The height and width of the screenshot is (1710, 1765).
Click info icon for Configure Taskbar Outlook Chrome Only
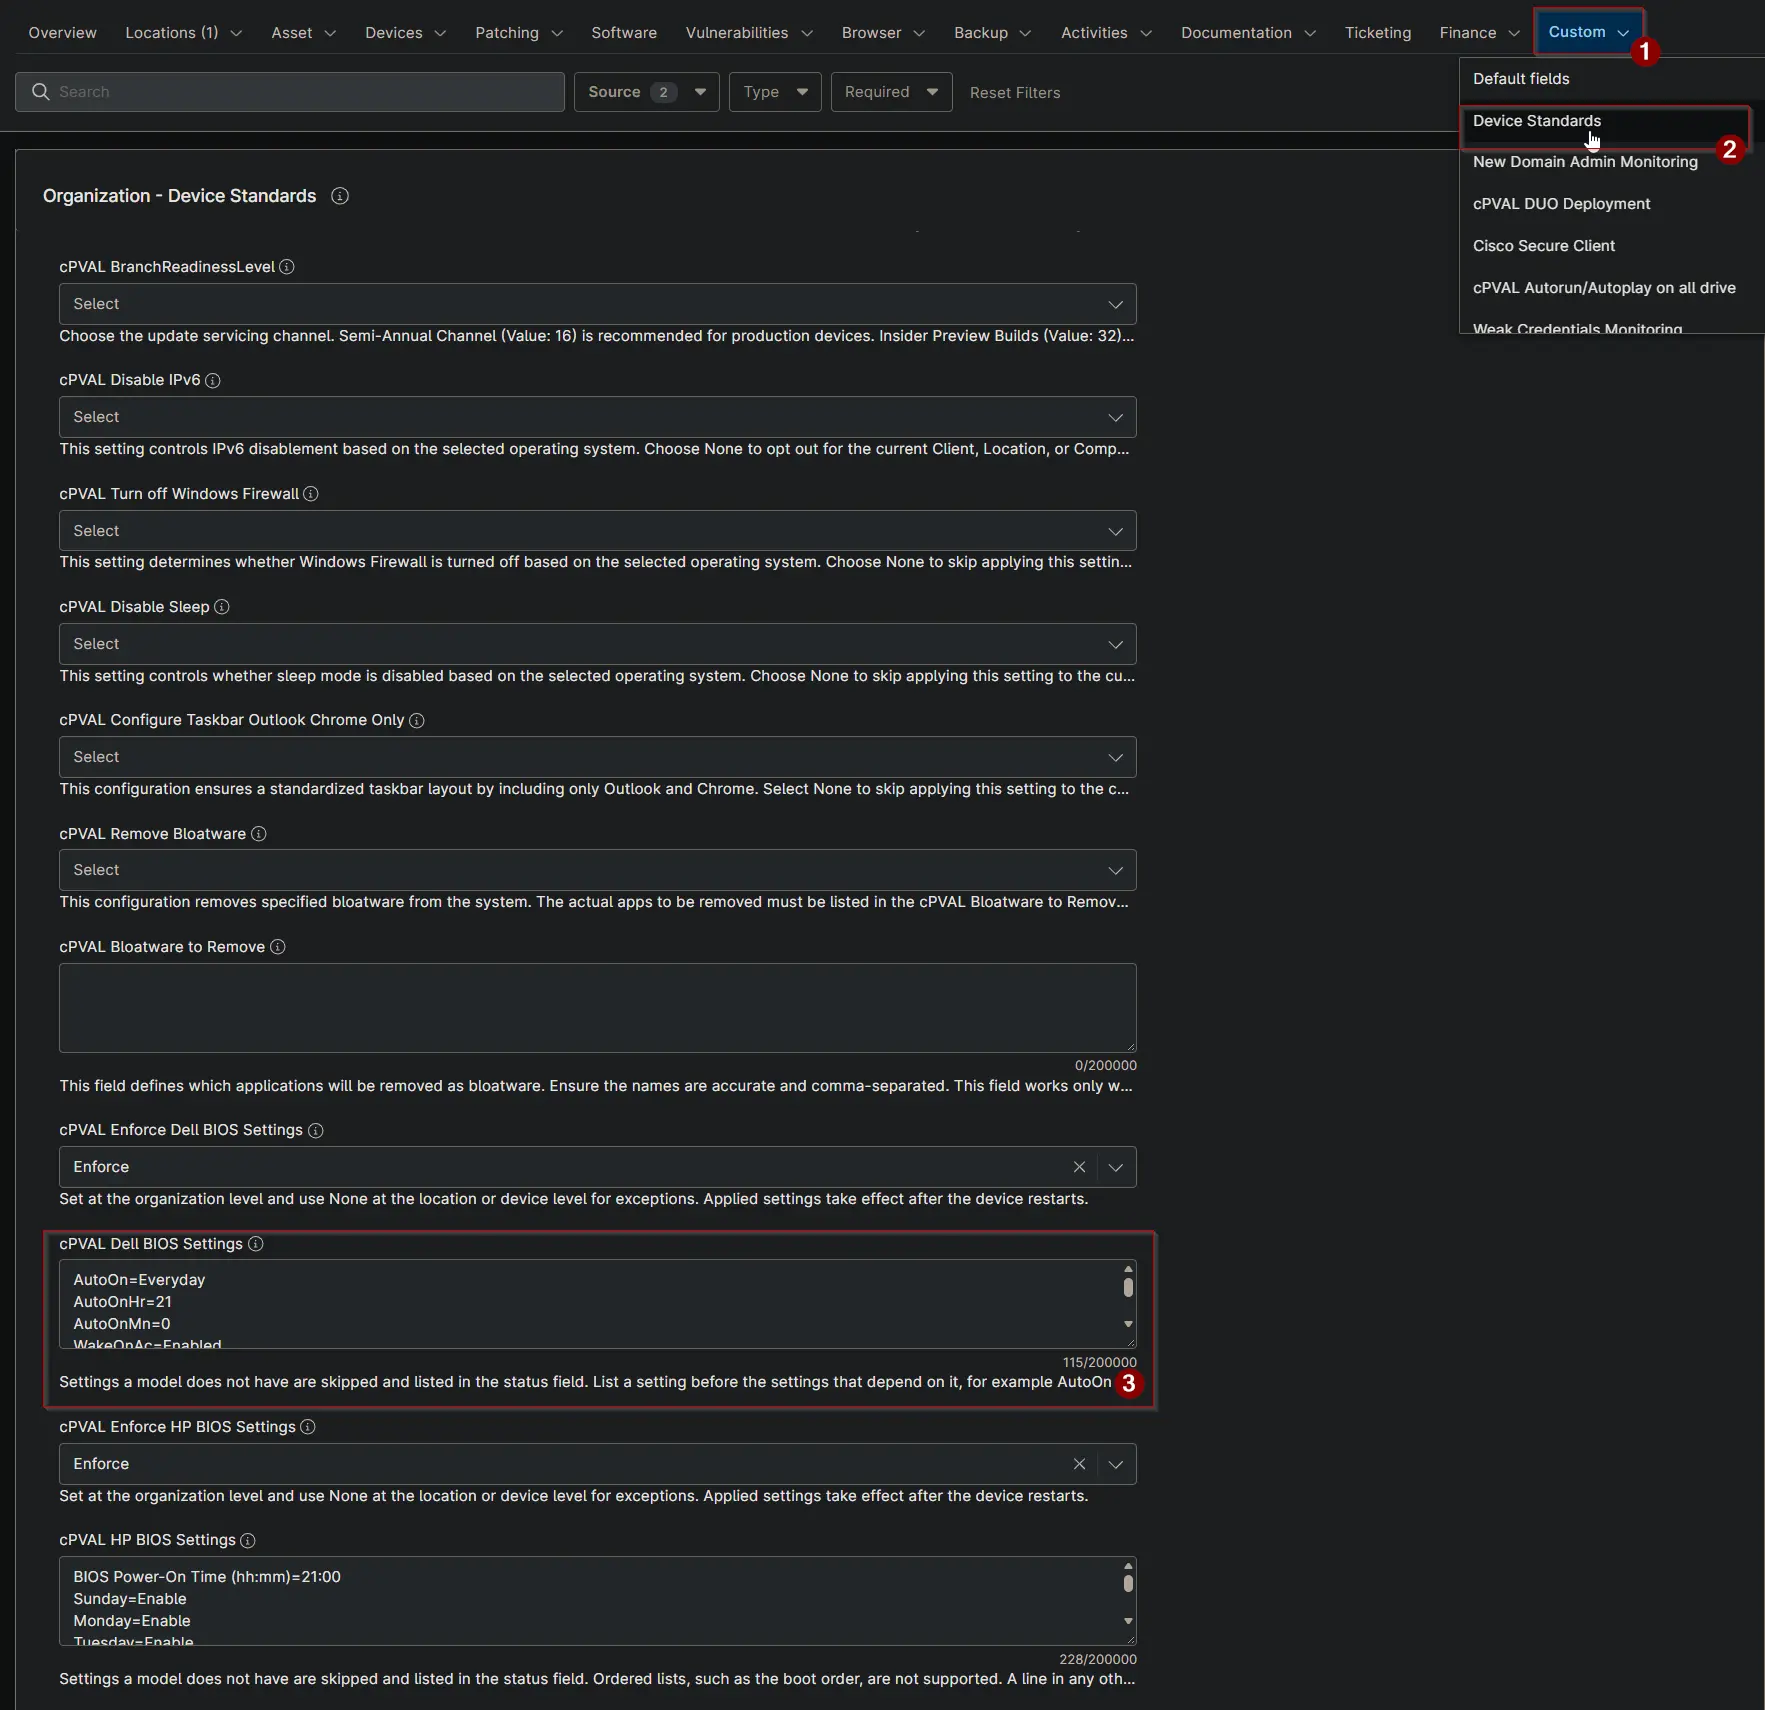click(x=417, y=720)
